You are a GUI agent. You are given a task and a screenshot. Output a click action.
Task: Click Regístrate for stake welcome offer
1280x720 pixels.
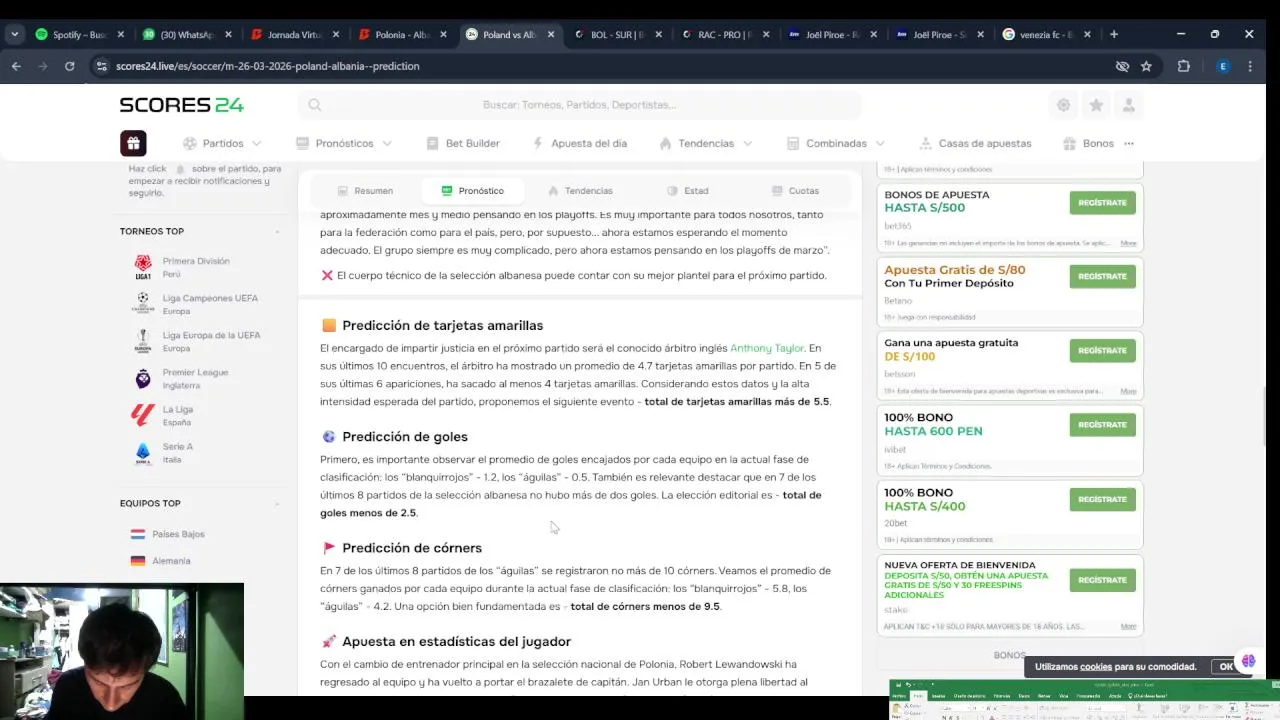click(1102, 580)
